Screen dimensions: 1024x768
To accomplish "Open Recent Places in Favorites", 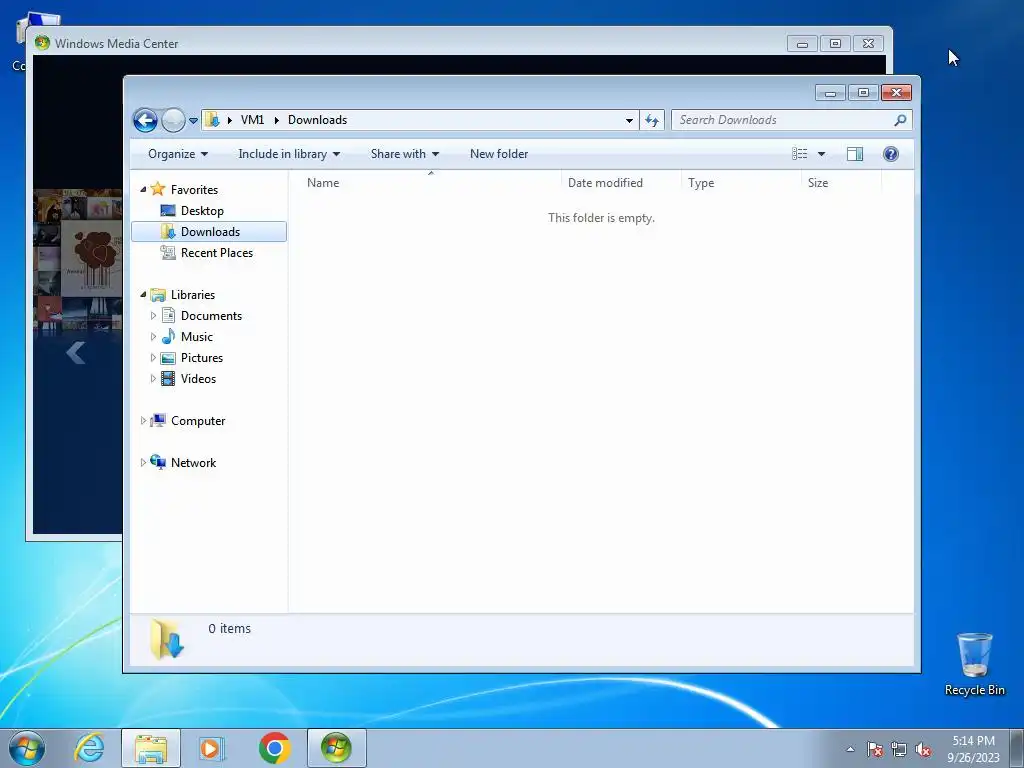I will tap(217, 253).
